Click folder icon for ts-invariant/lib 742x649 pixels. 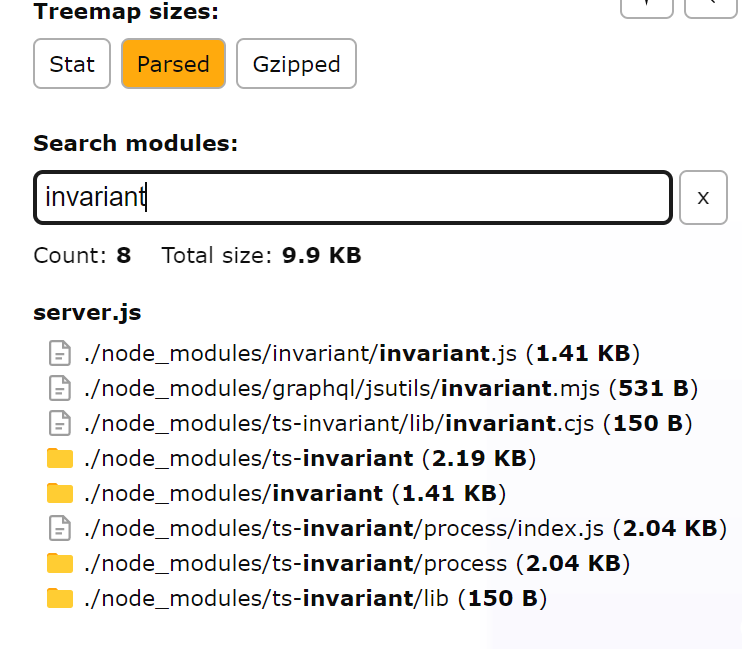coord(61,599)
